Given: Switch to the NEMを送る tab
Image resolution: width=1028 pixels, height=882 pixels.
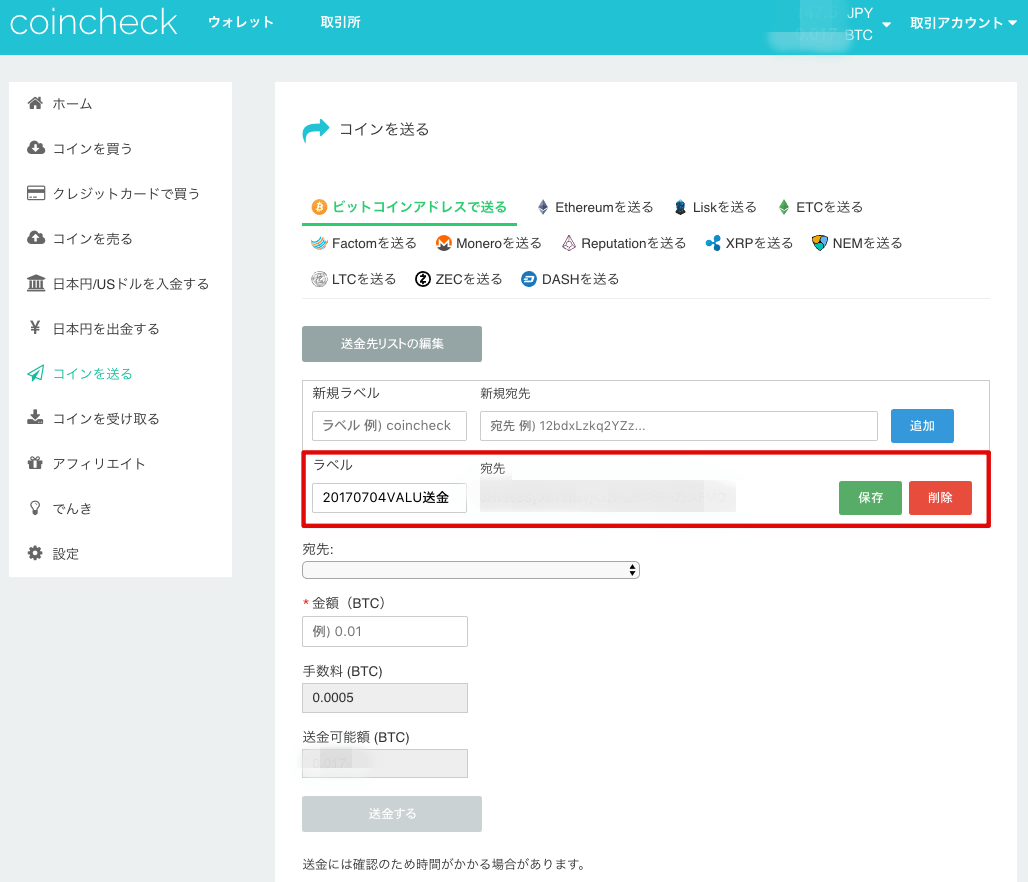Looking at the screenshot, I should [x=857, y=243].
